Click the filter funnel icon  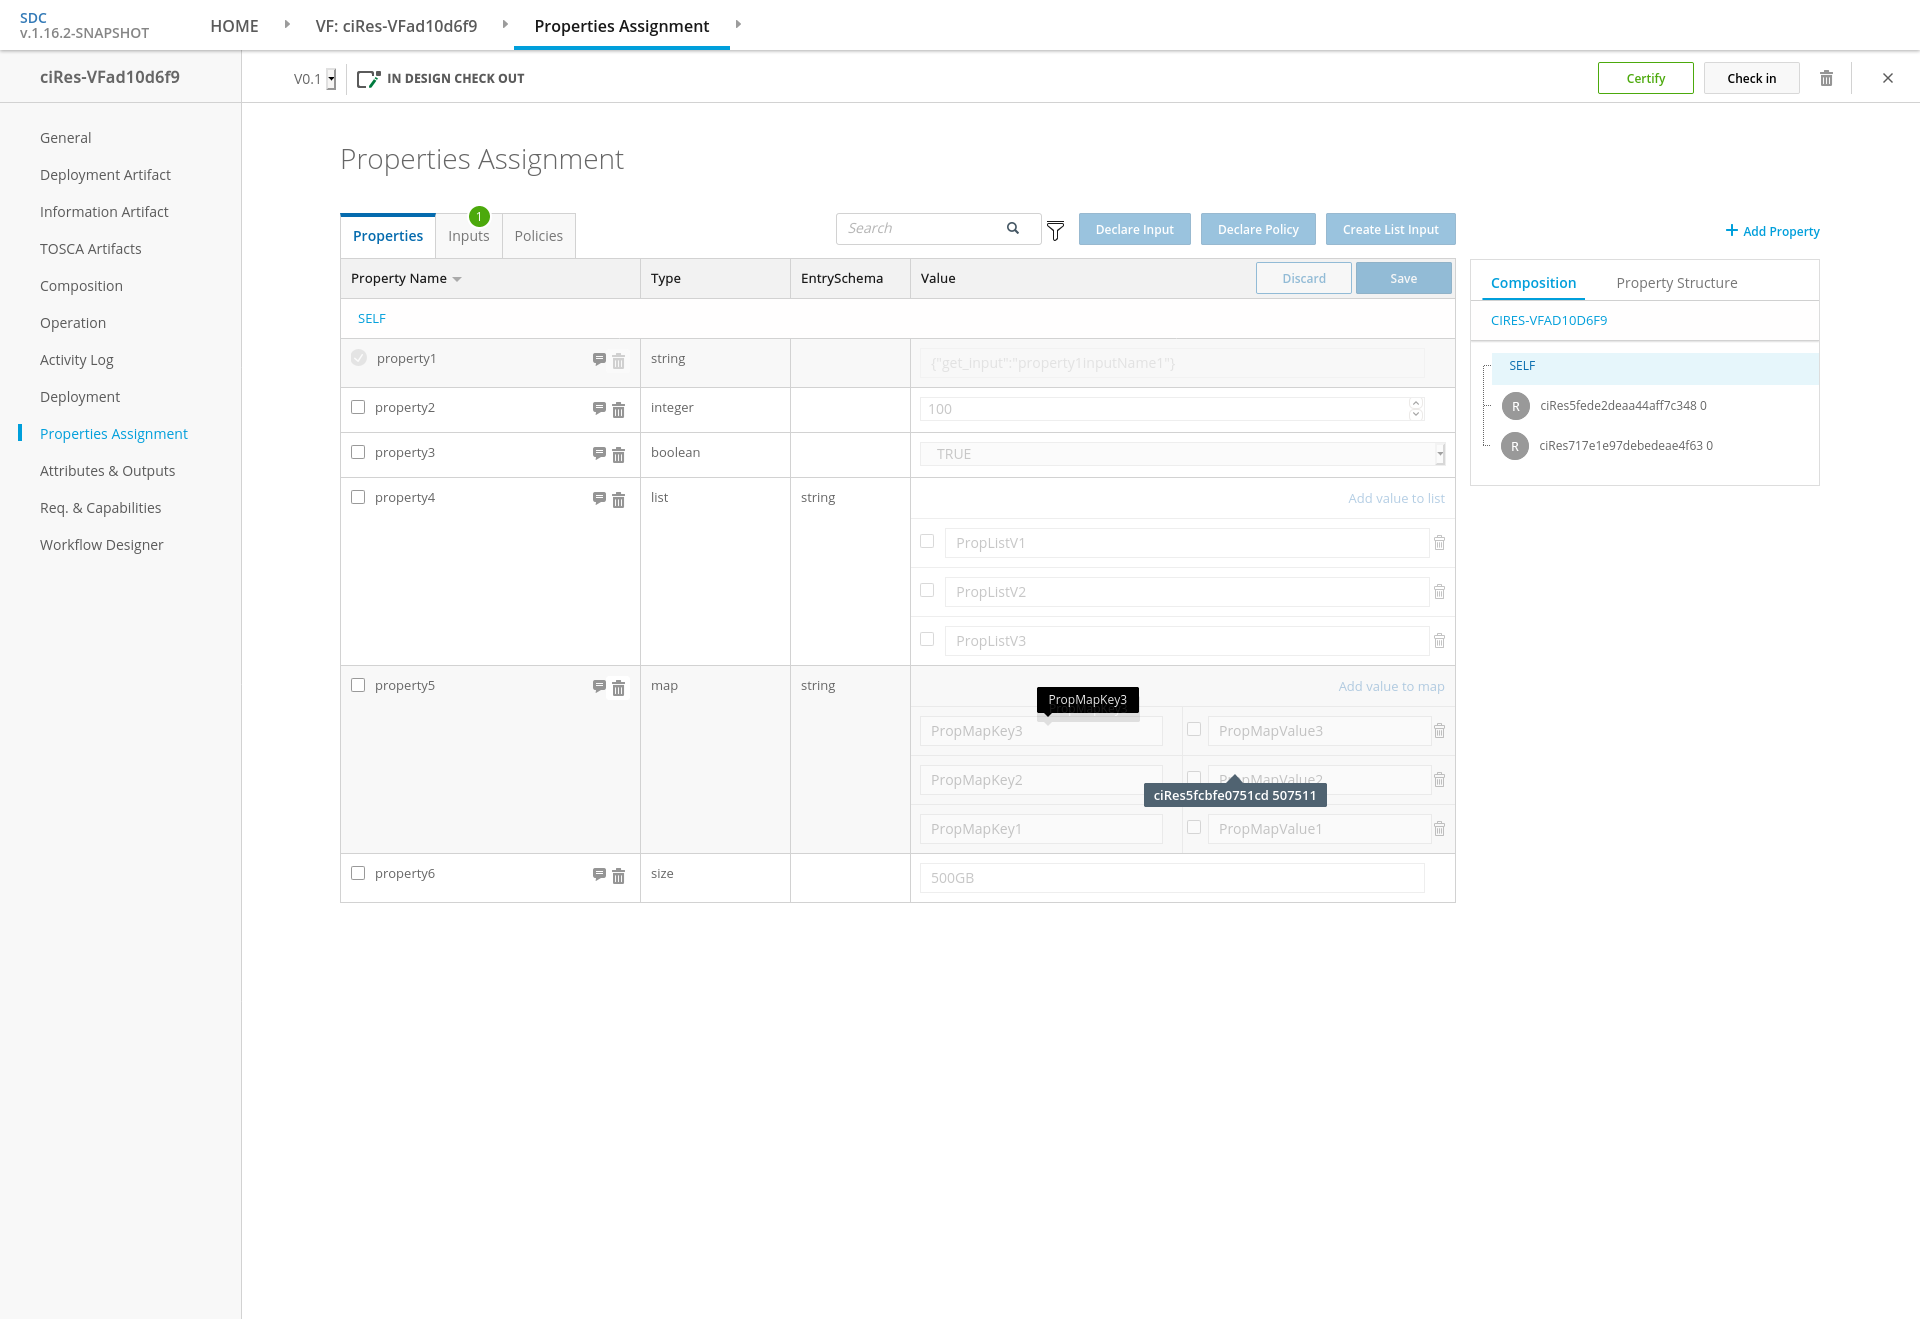1055,231
